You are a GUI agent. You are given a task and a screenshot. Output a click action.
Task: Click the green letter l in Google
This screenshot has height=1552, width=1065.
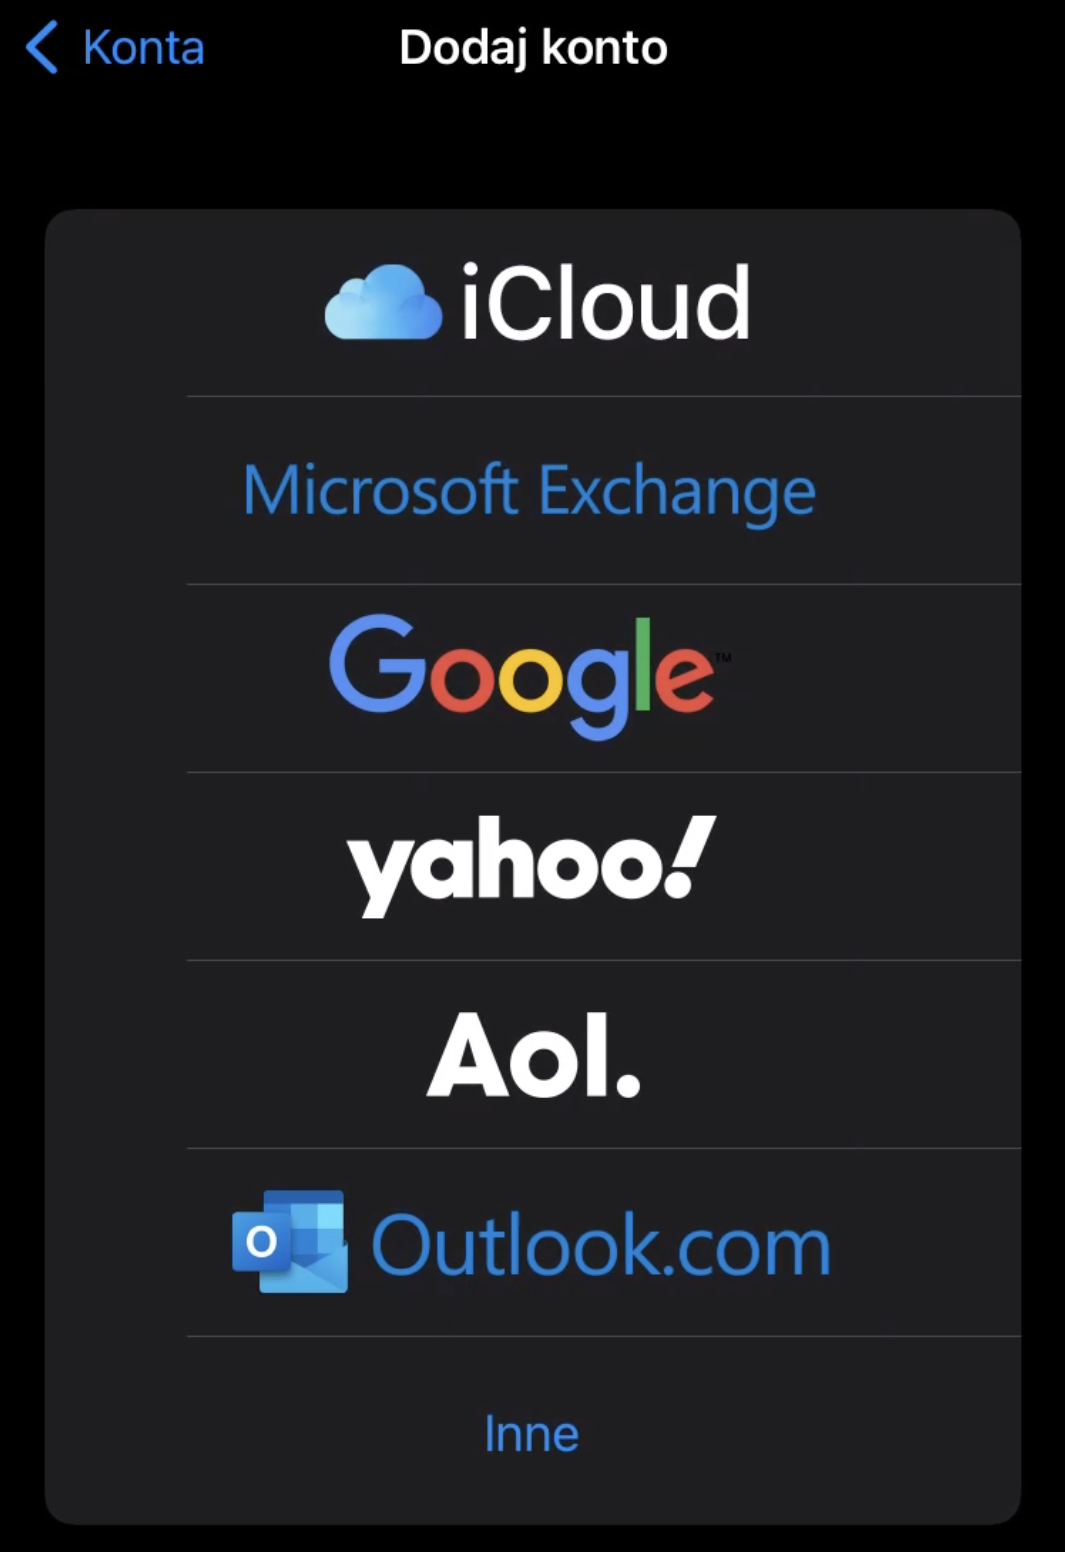click(642, 664)
